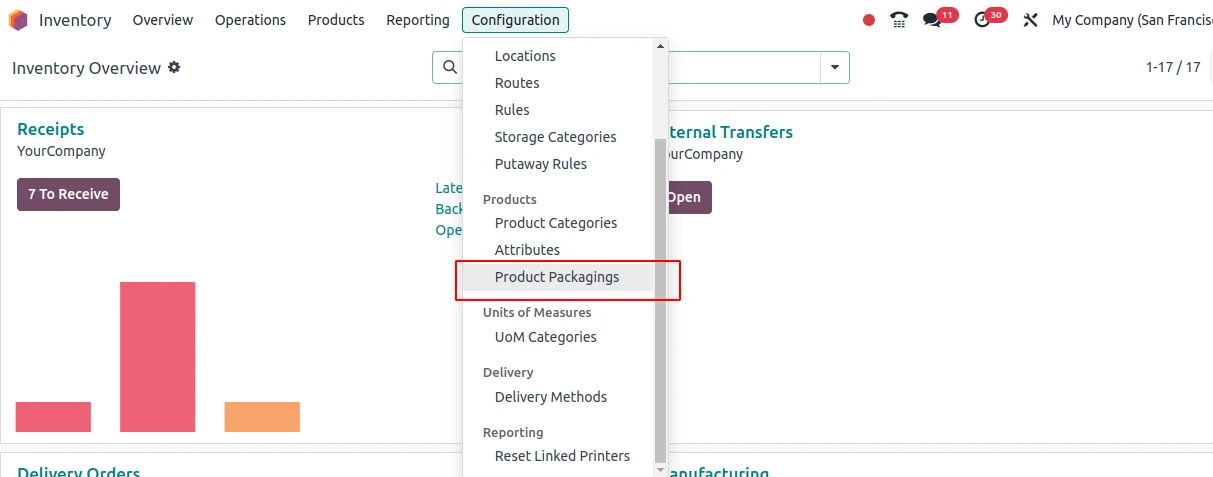Click the tallest red bar in Receipts chart
The image size is (1213, 477).
point(157,356)
